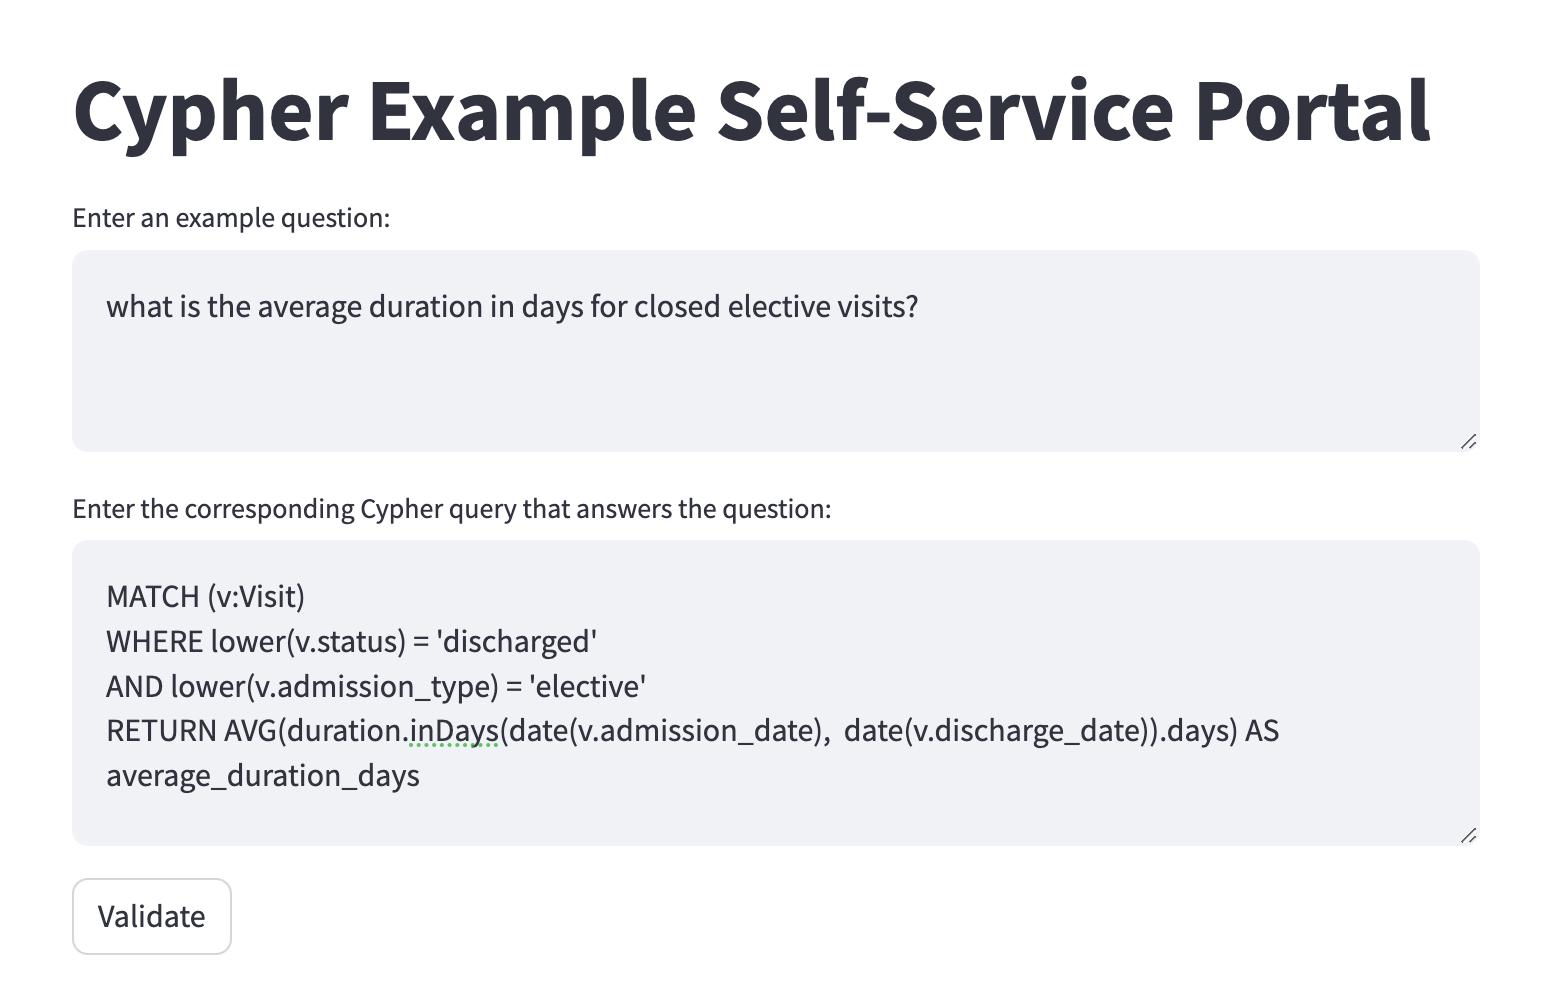Click the Validate button
The width and height of the screenshot is (1542, 984).
pos(152,916)
